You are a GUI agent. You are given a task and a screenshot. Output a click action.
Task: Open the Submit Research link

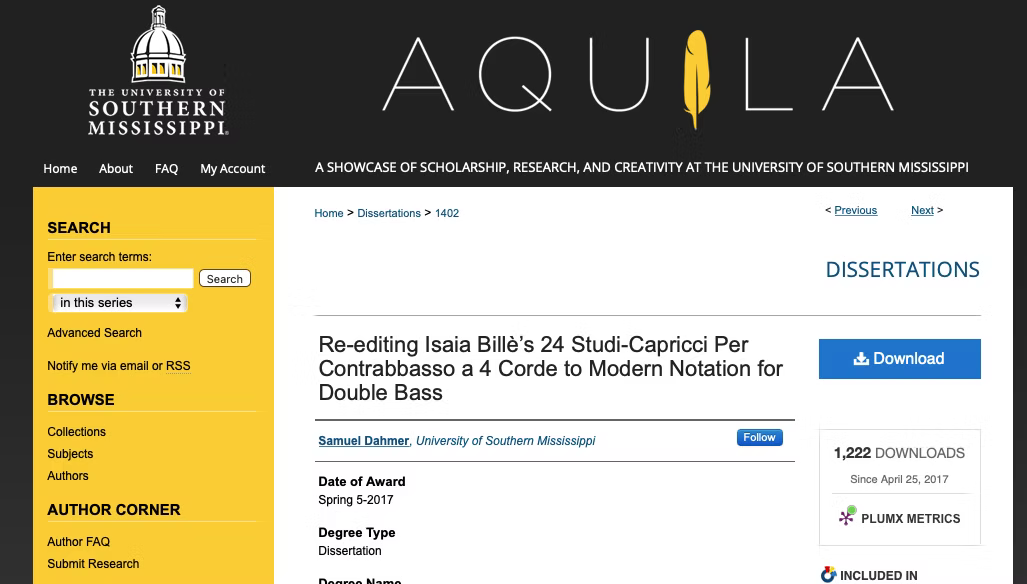93,564
